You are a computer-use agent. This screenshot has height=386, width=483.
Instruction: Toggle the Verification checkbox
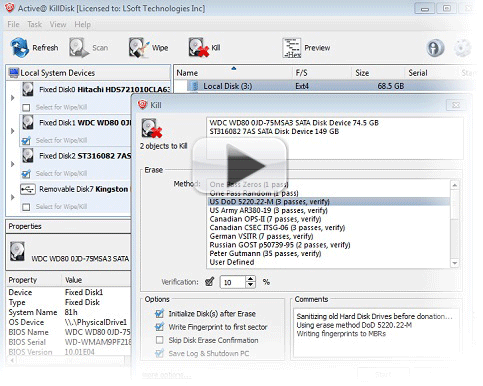click(210, 282)
